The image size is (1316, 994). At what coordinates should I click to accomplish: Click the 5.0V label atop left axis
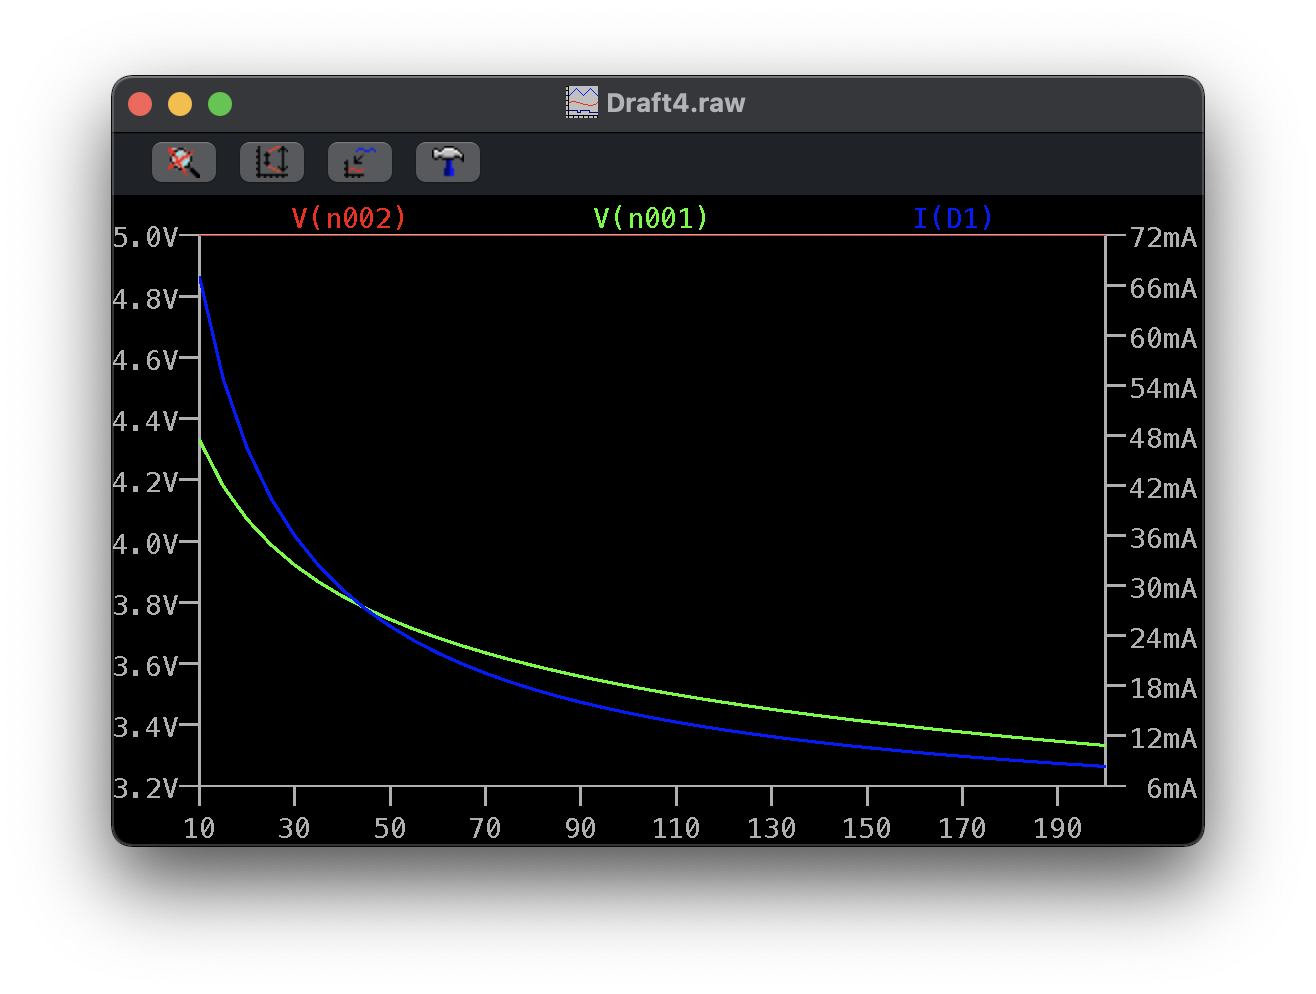click(145, 238)
